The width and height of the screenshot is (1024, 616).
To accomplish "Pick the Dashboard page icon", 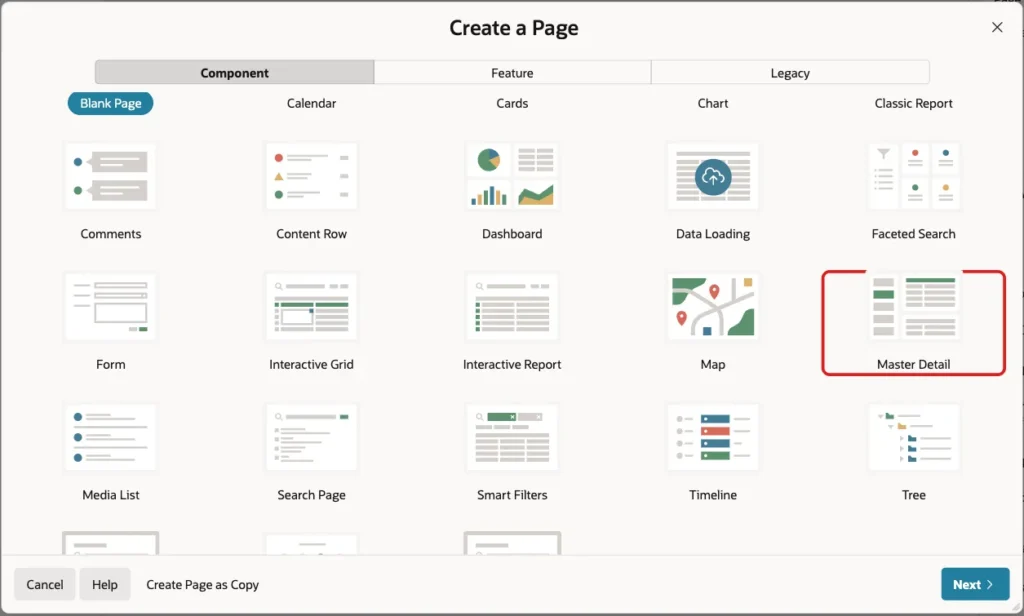I will 512,176.
